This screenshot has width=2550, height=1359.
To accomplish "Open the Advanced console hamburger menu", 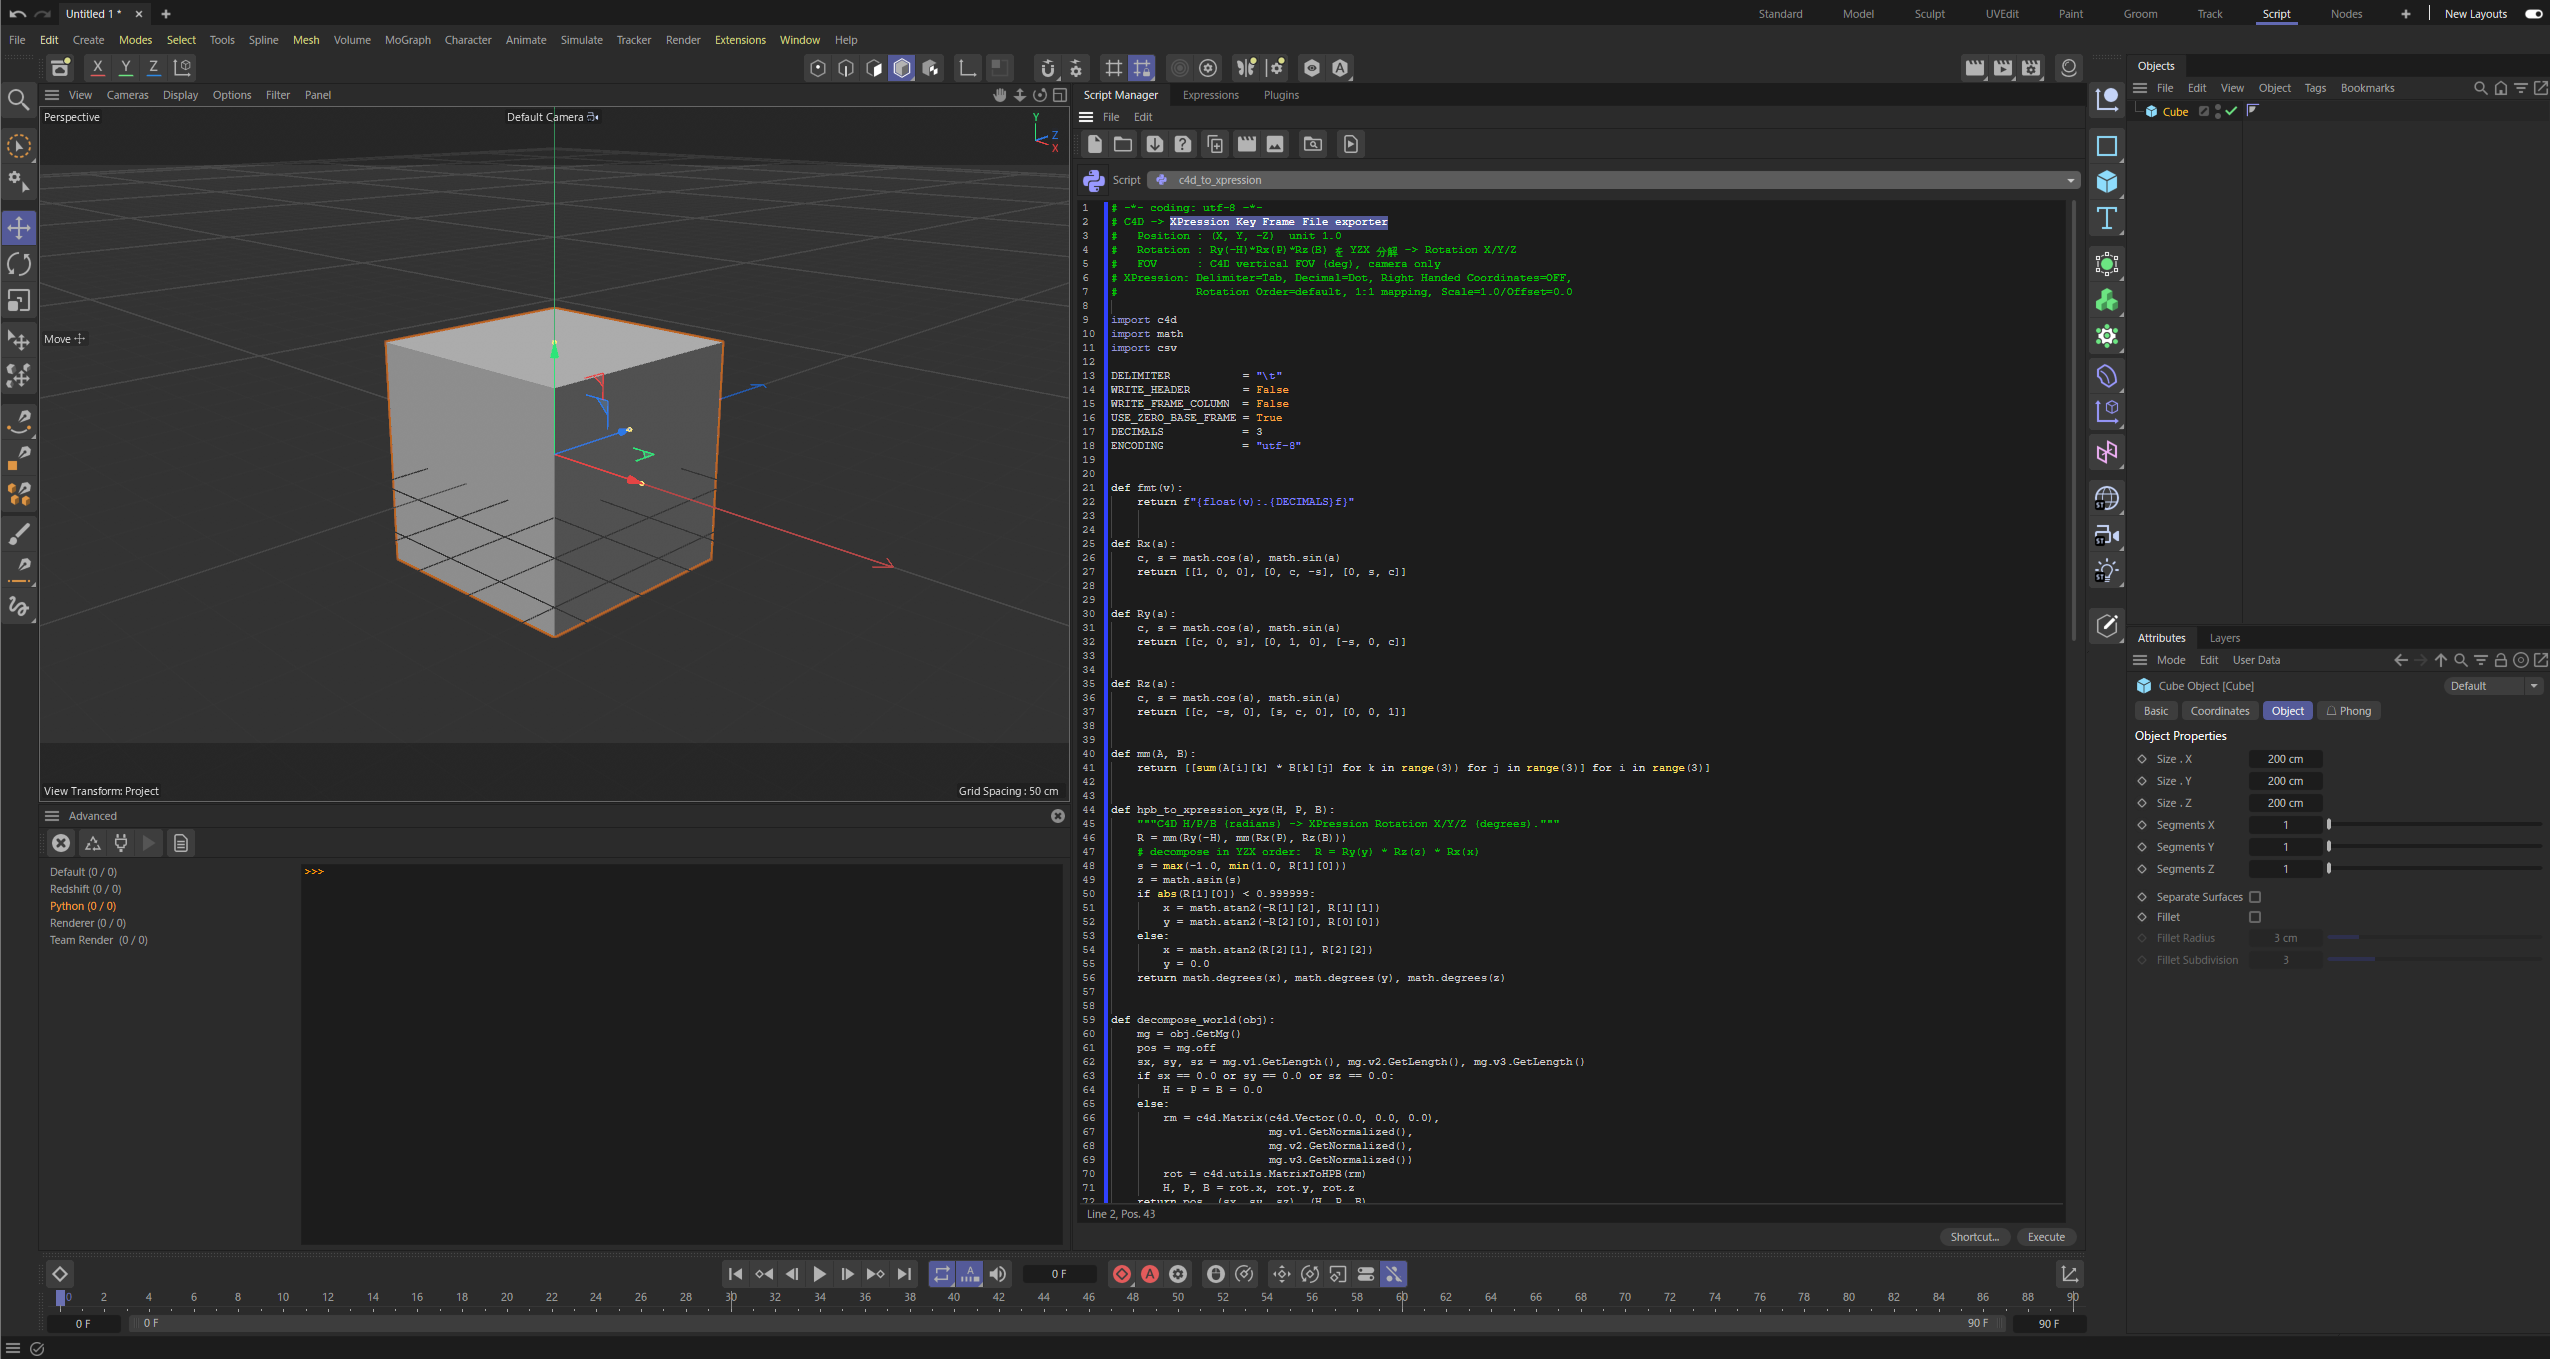I will pyautogui.click(x=52, y=816).
